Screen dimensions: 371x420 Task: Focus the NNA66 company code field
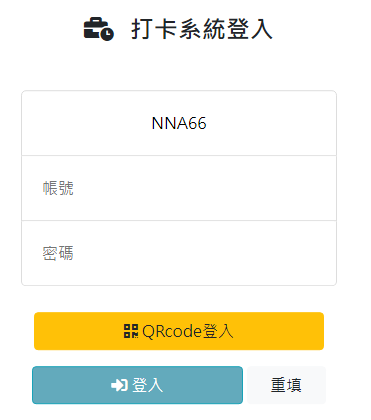pos(179,123)
